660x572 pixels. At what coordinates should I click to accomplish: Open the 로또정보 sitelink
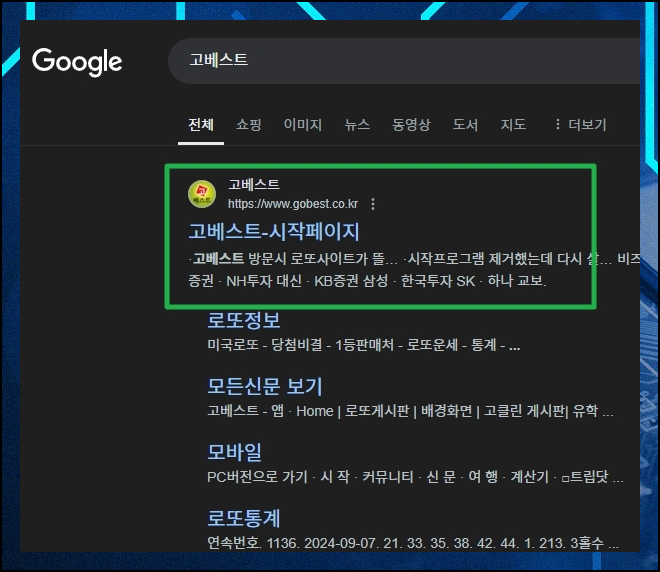[x=244, y=320]
